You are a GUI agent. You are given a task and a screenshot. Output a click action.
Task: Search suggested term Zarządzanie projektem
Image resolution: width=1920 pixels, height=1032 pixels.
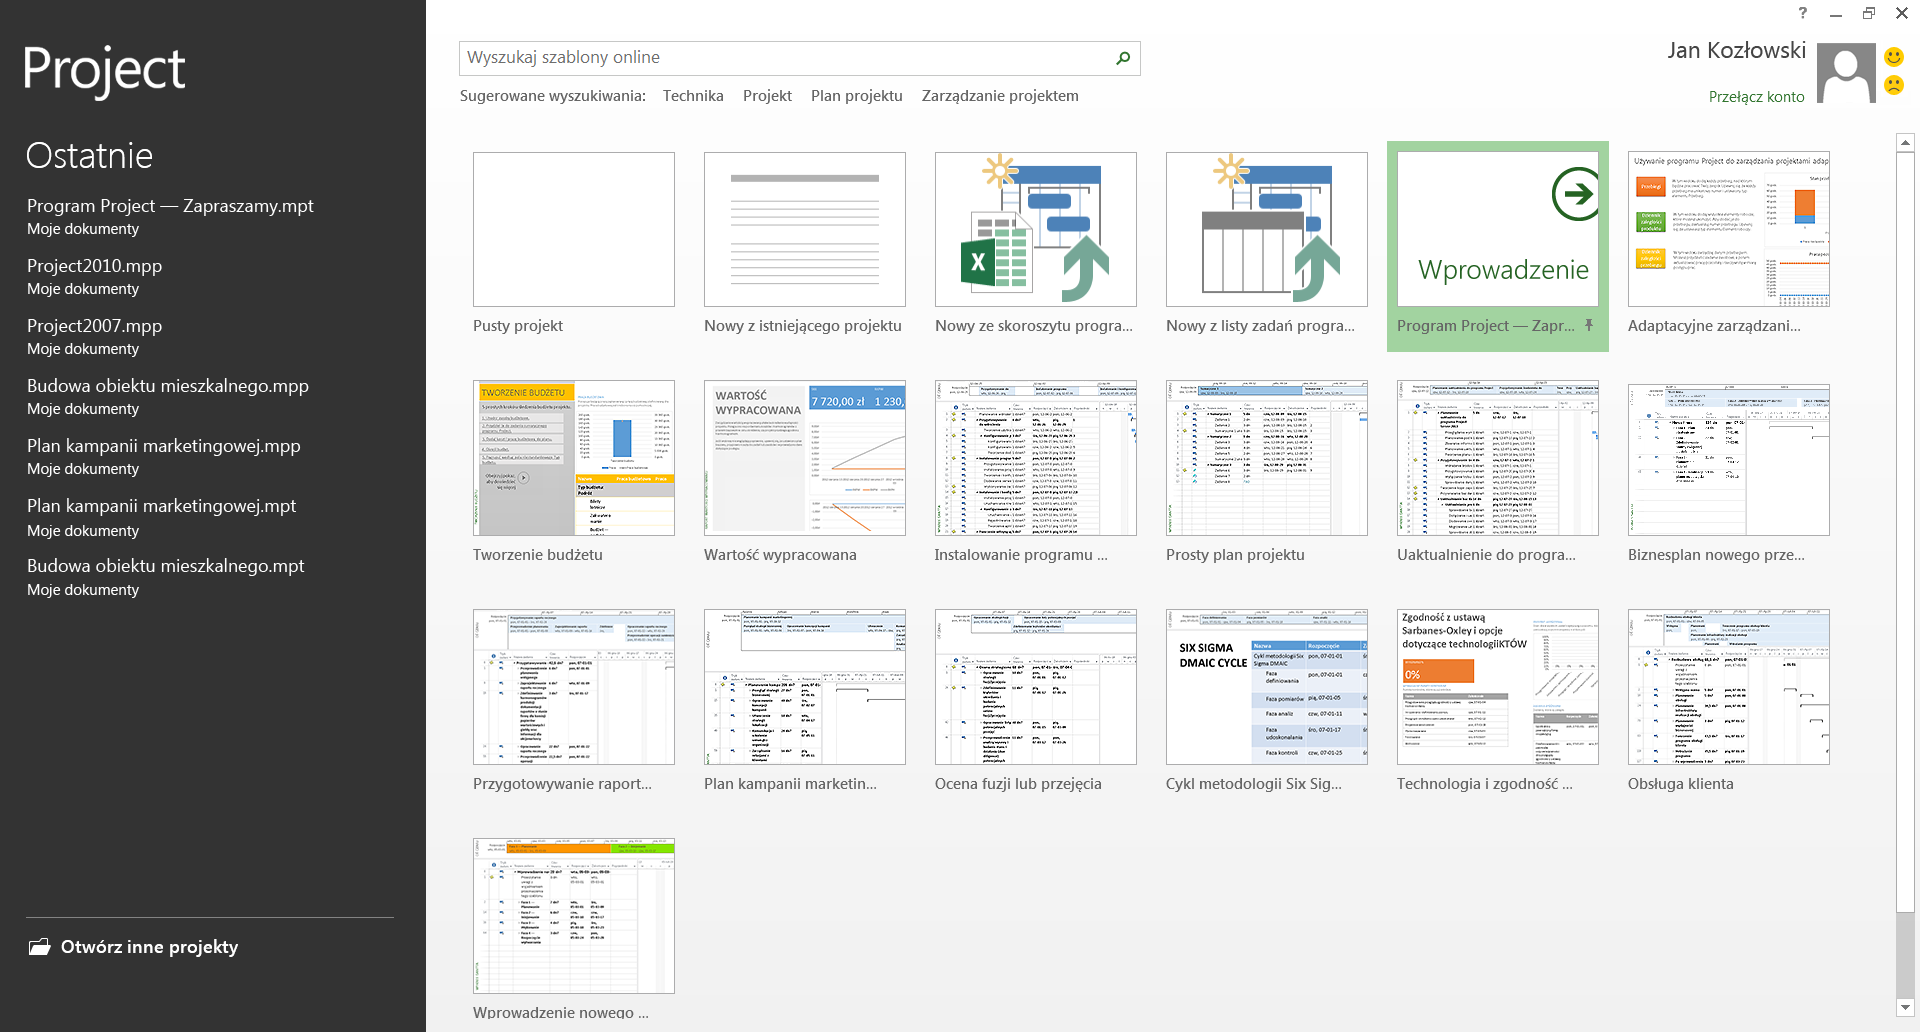[1000, 96]
